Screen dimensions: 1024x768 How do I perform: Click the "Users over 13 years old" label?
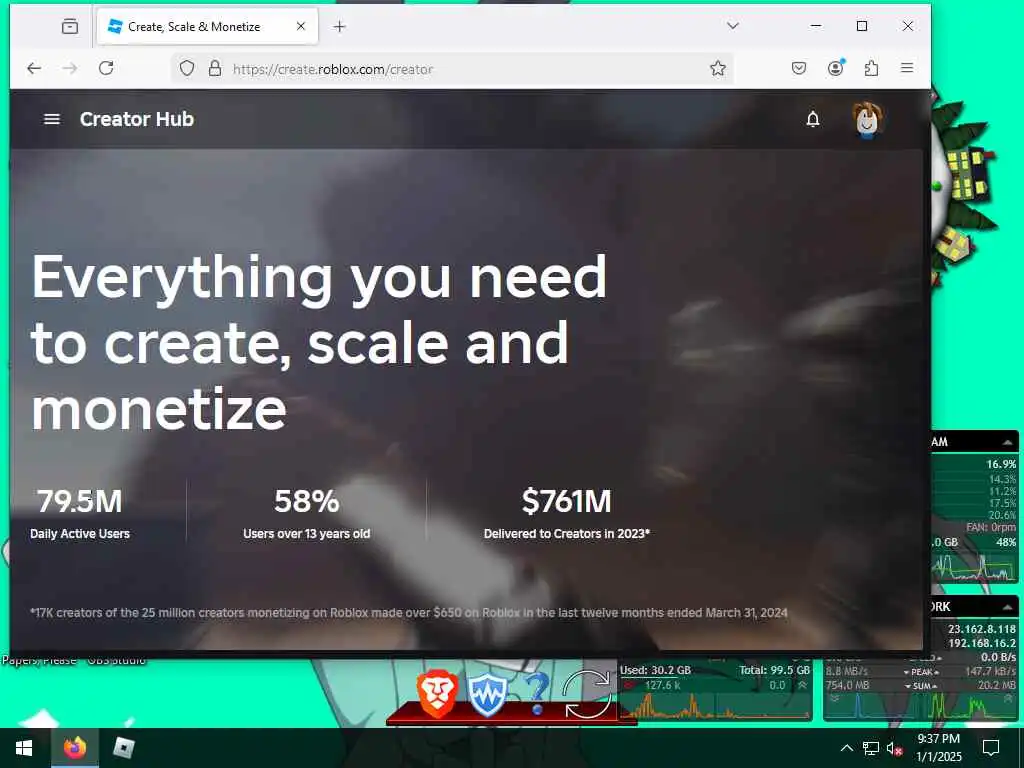(x=306, y=534)
